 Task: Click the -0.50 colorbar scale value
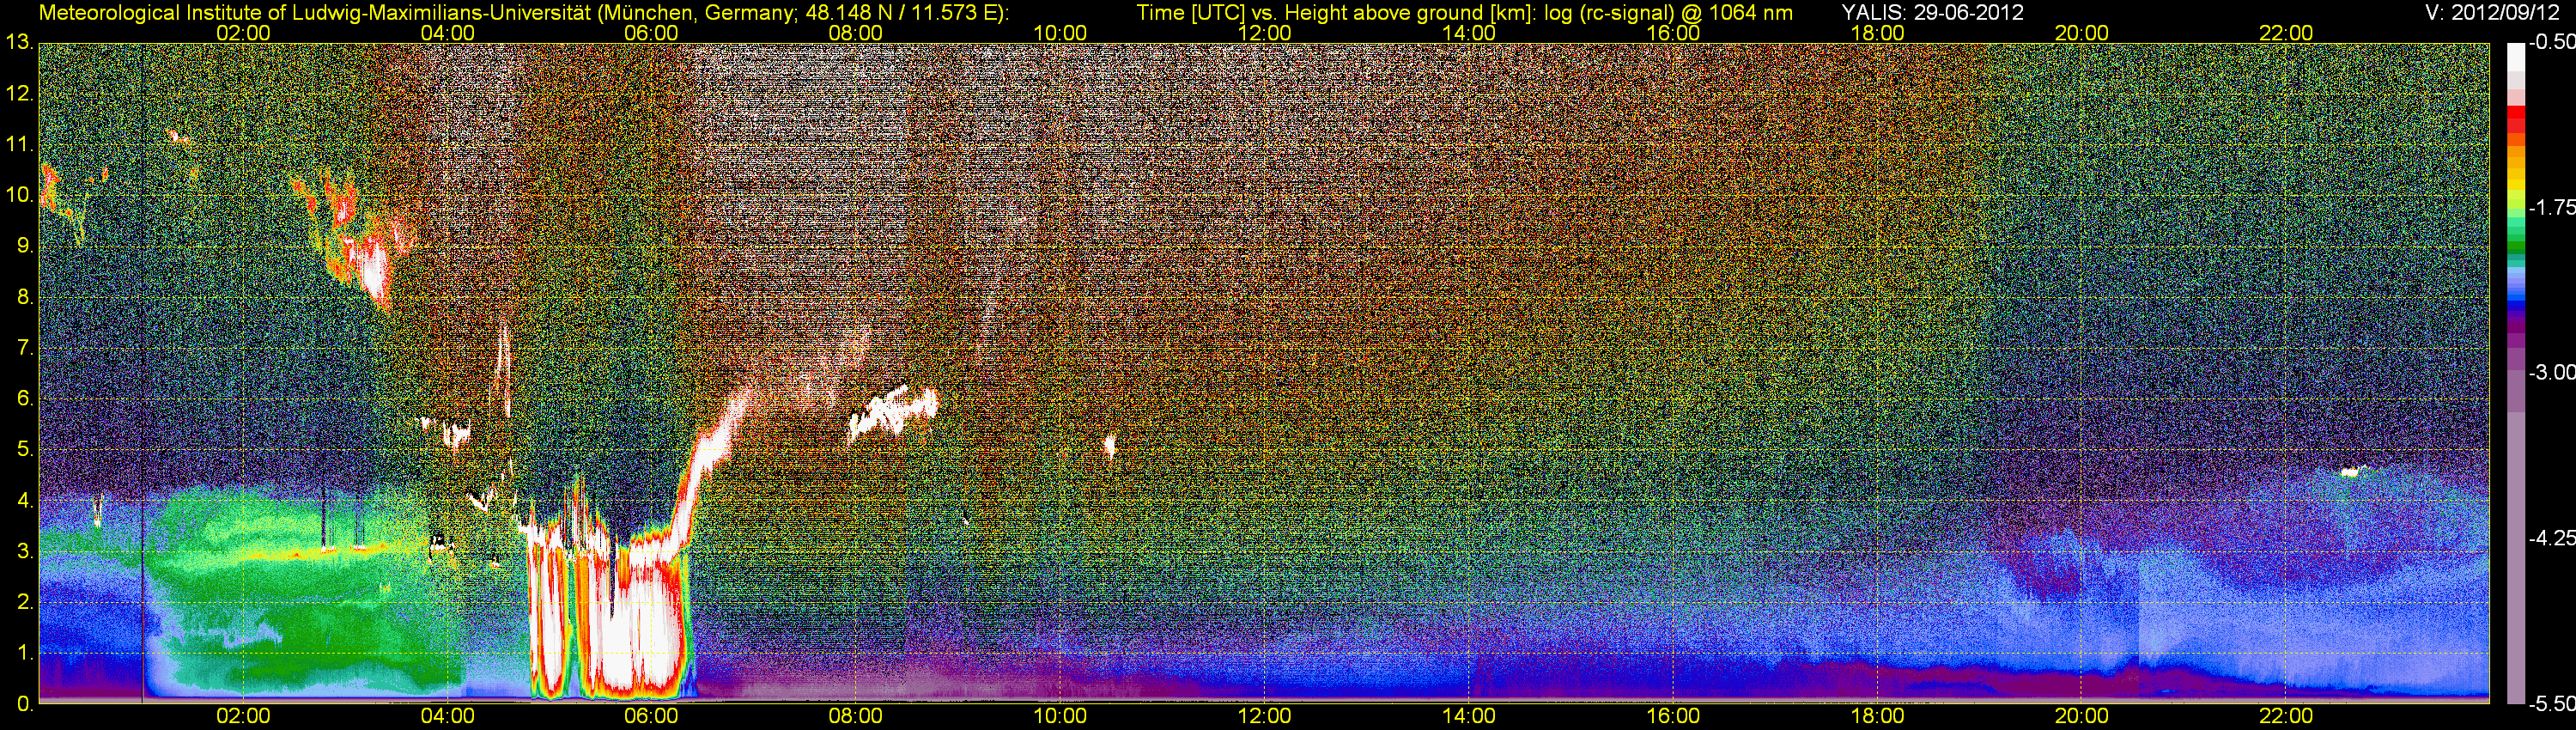2551,42
